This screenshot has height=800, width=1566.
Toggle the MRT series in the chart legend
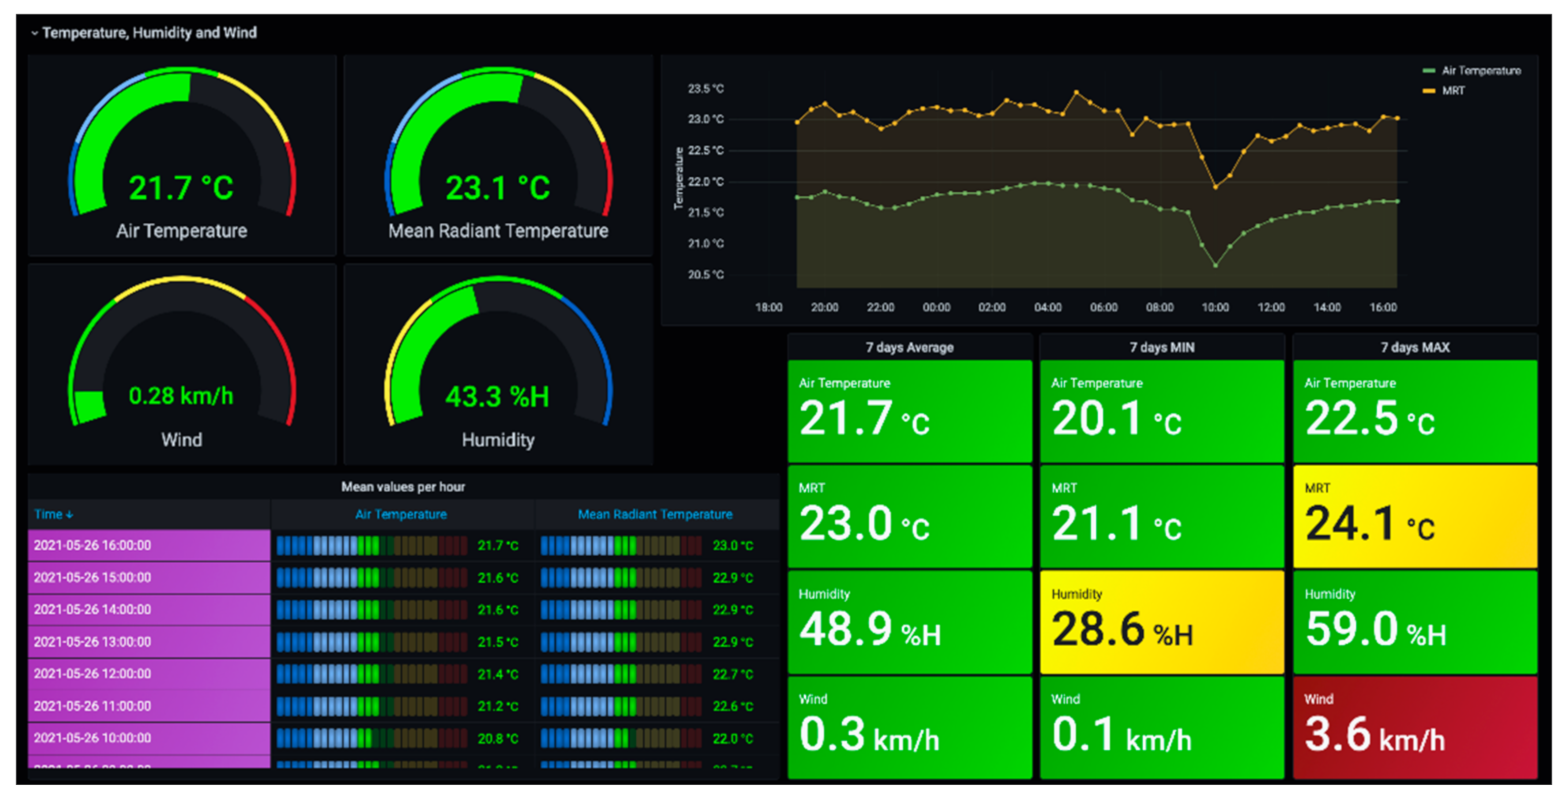[1453, 90]
